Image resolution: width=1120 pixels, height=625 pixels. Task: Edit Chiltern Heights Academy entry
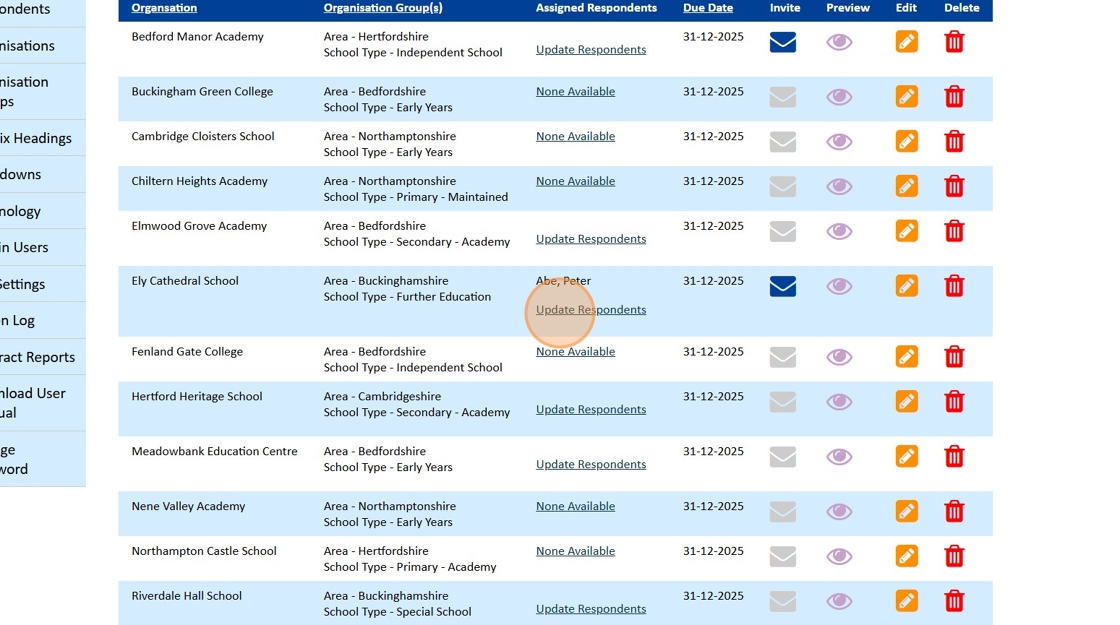click(906, 186)
